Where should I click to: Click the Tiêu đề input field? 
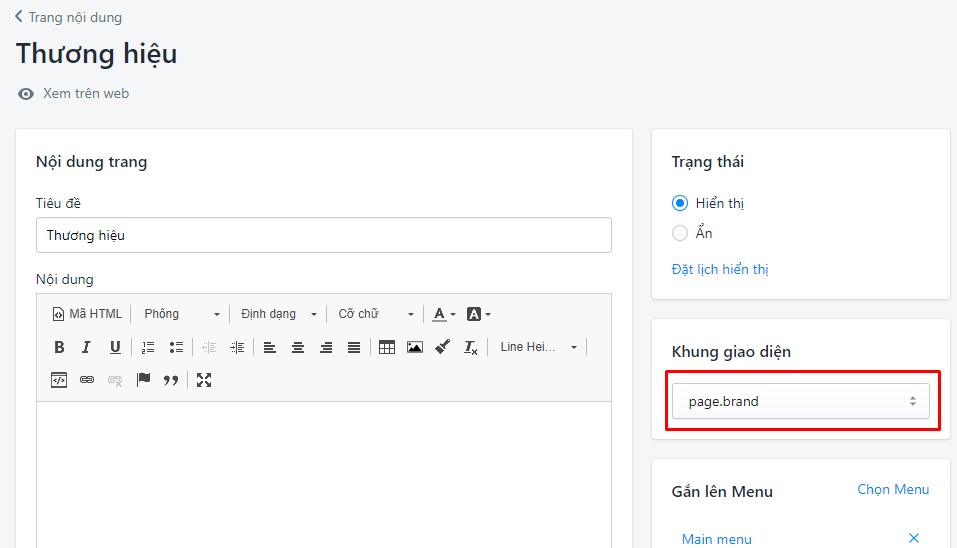click(323, 235)
